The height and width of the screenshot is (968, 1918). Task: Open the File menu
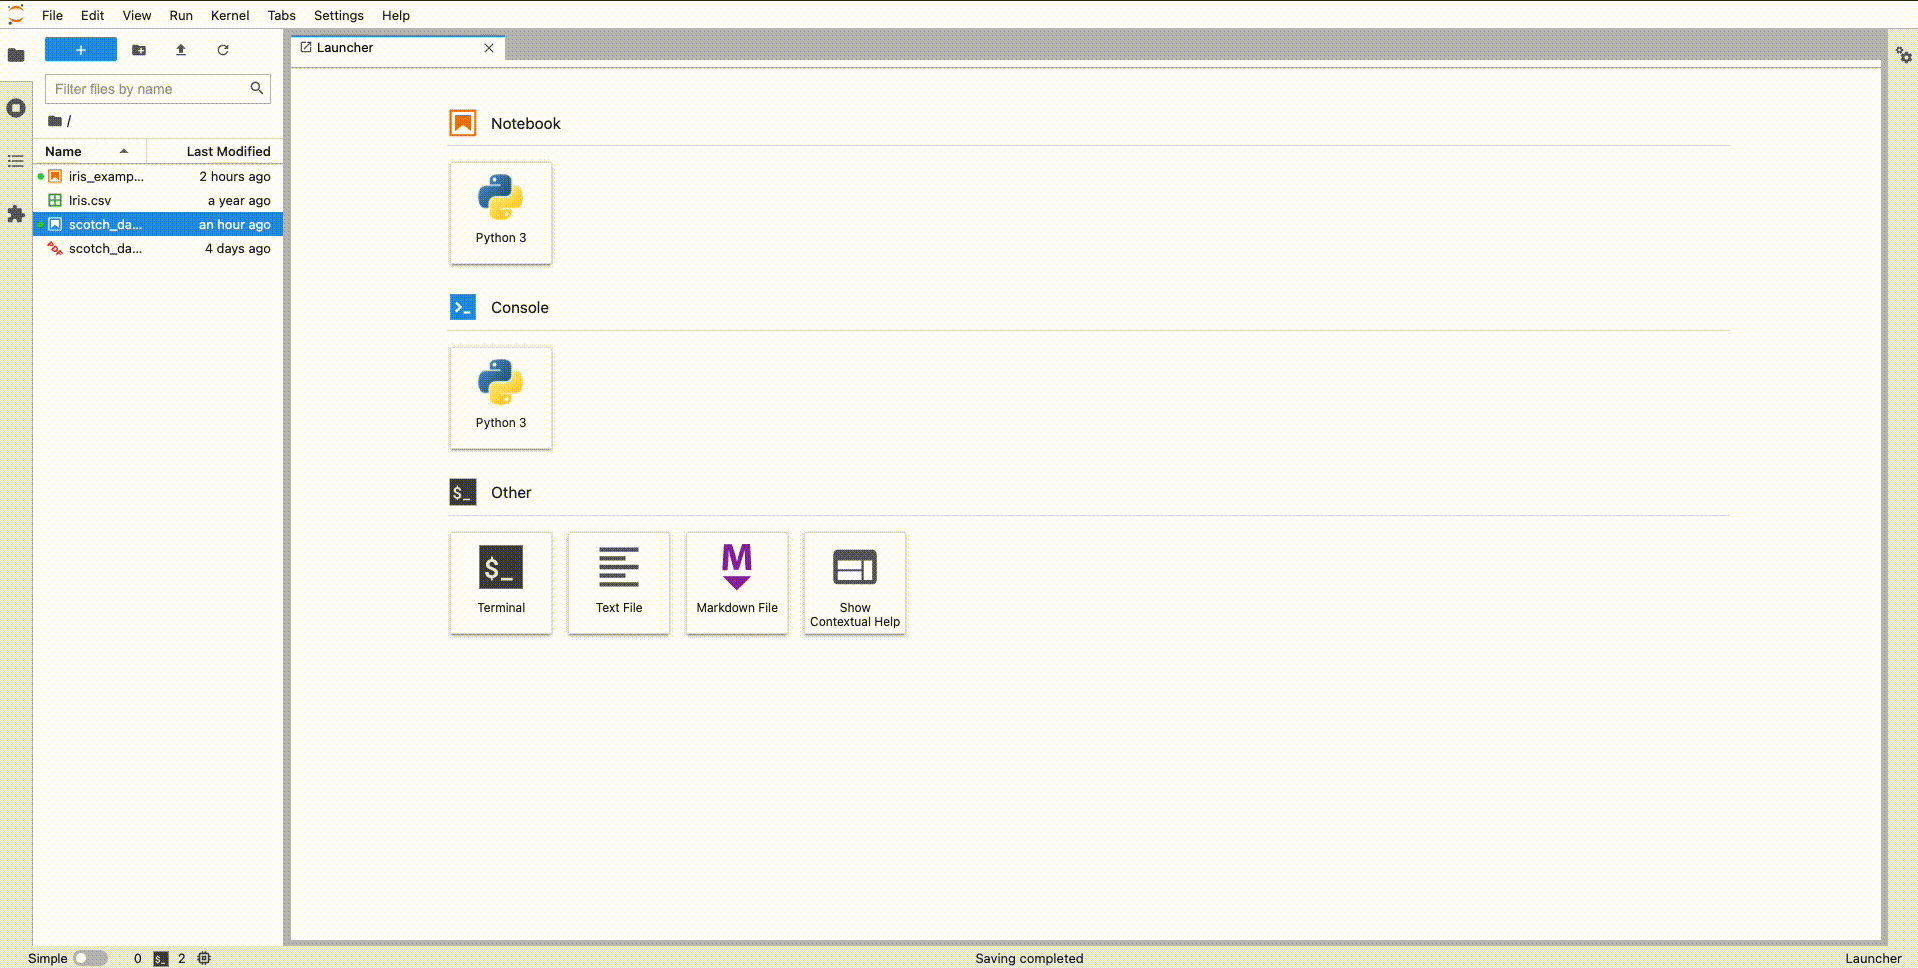point(53,15)
